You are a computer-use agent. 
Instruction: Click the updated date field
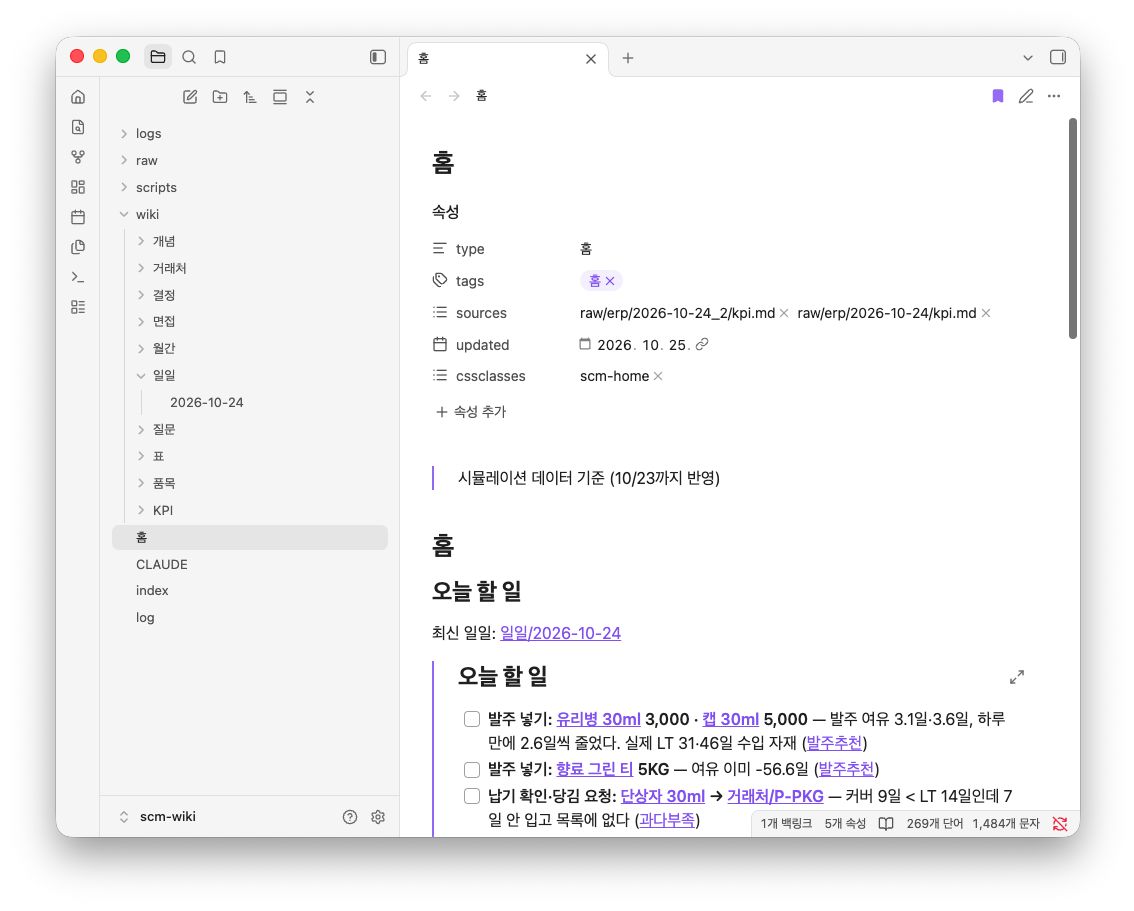(643, 345)
